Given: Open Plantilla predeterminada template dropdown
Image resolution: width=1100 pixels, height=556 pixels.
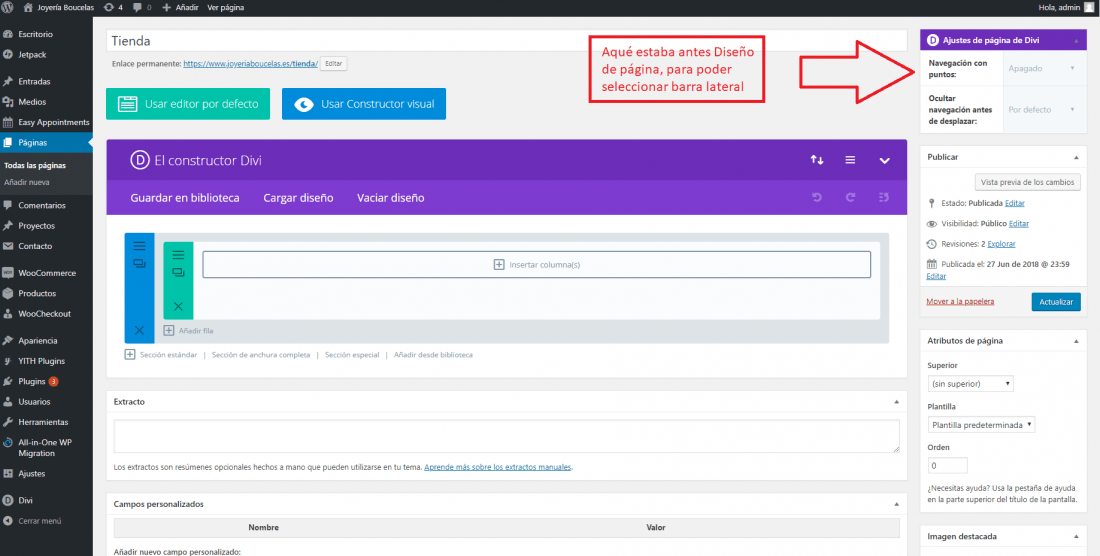Looking at the screenshot, I should 981,425.
